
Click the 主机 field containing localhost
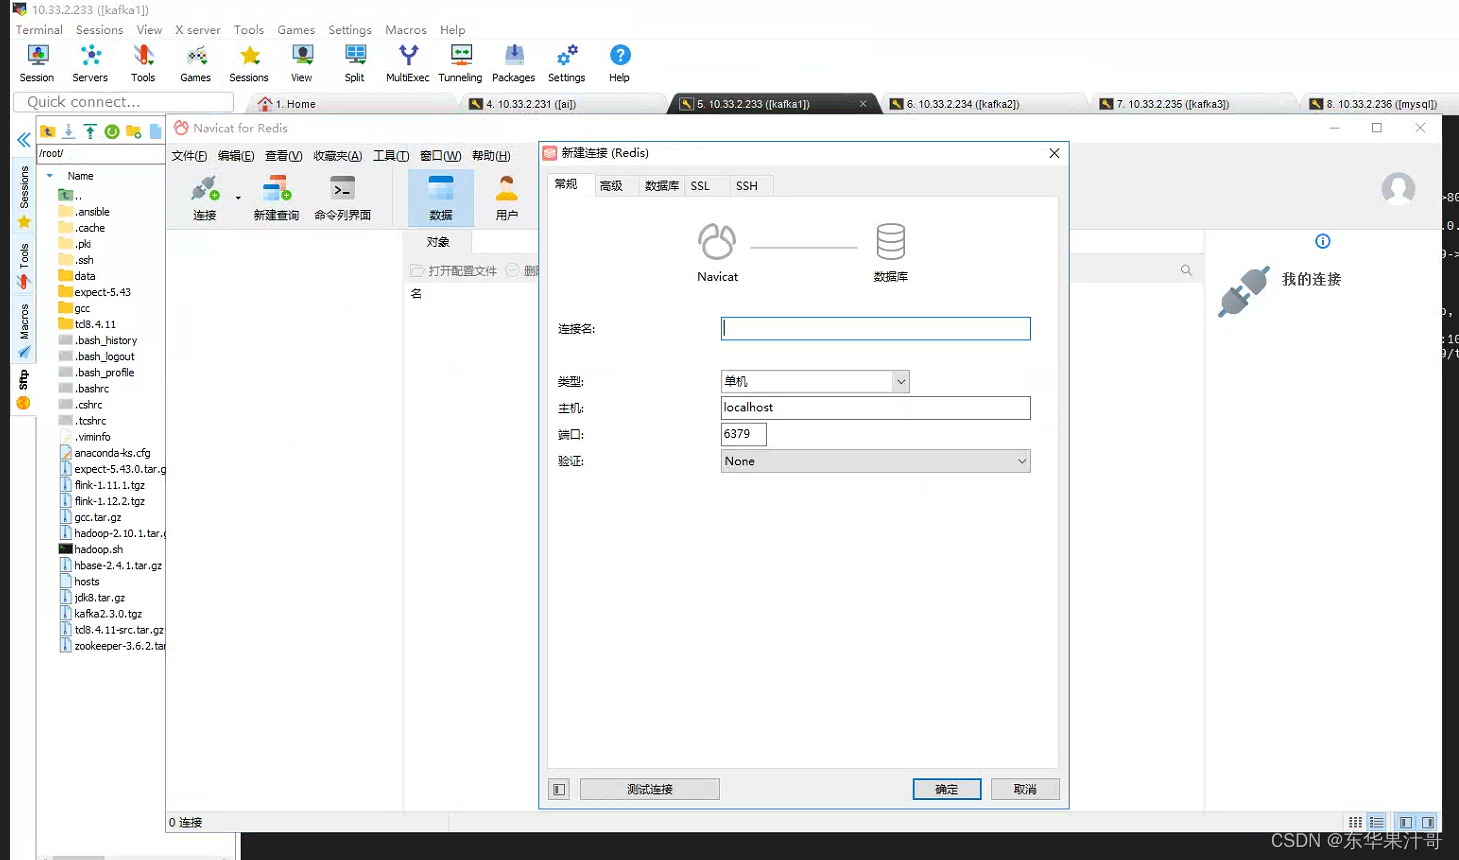tap(875, 408)
